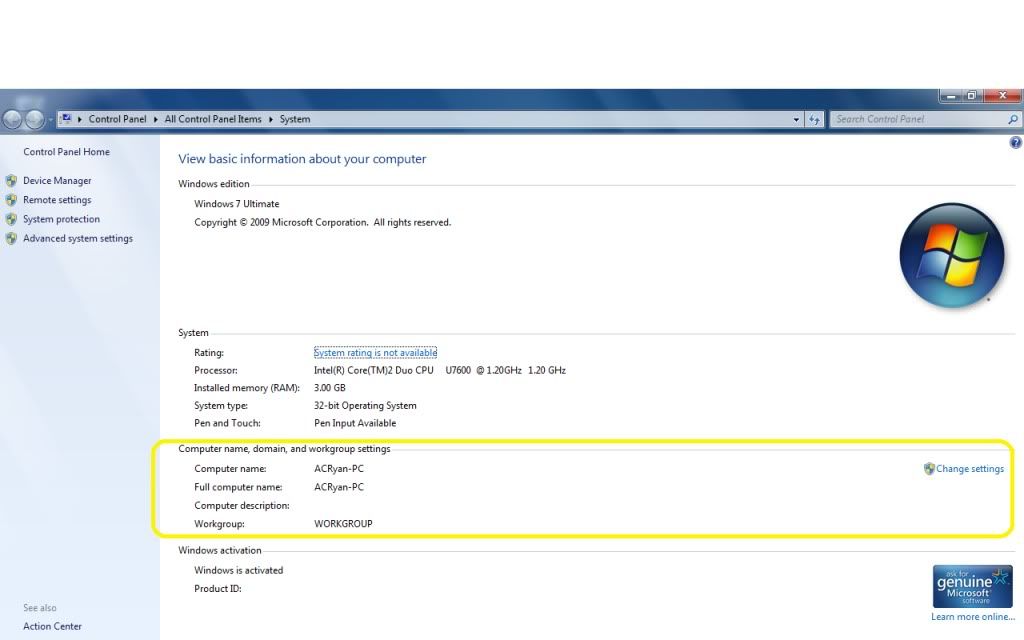Click the computer icon in the address bar

point(66,119)
